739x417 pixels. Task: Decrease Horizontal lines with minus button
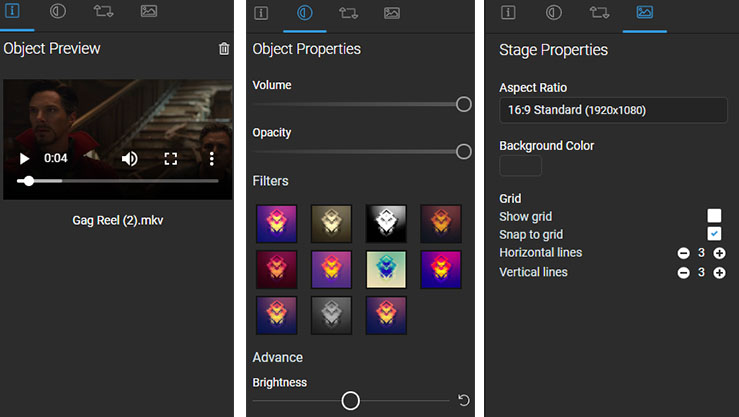683,253
